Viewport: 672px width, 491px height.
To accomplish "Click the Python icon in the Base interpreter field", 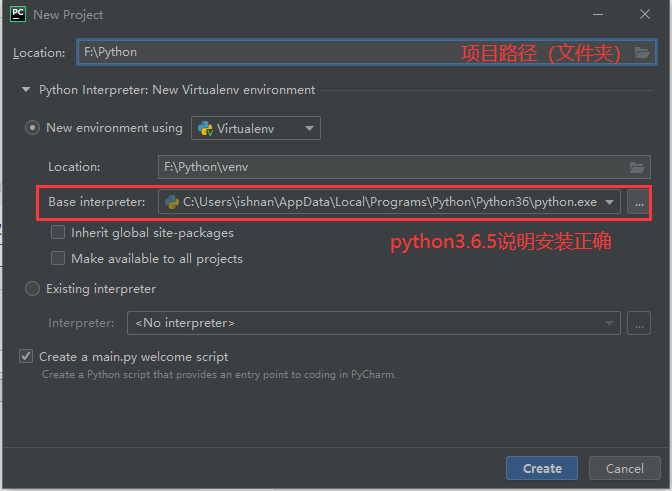I will coord(172,202).
